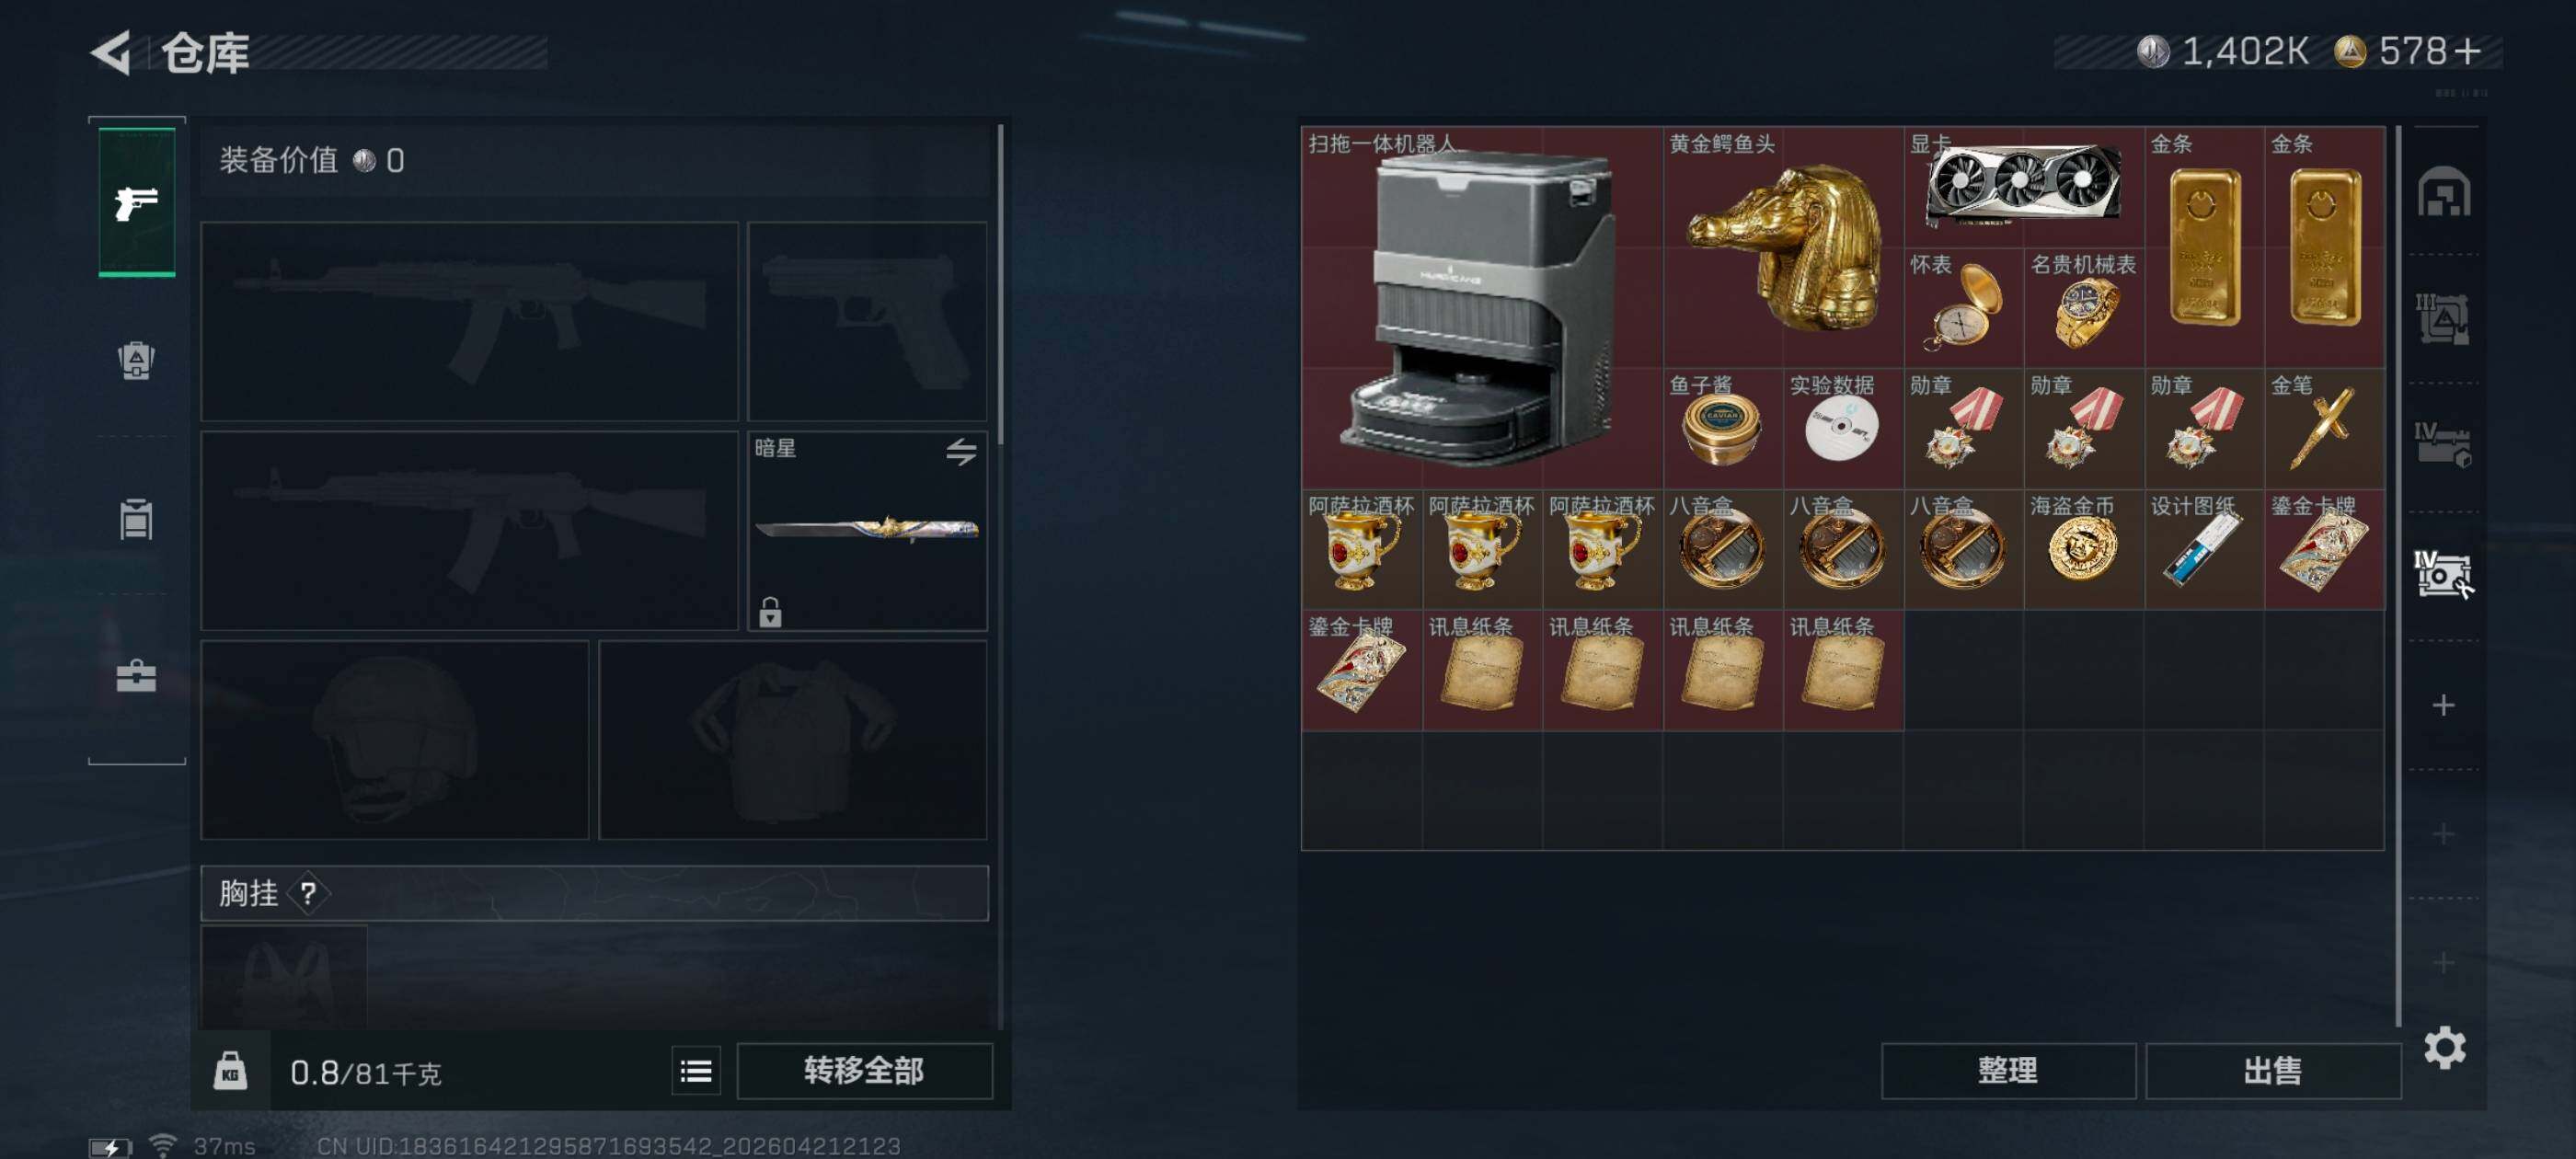
Task: Swap the 暗星 knife using arrows icon
Action: pos(961,451)
